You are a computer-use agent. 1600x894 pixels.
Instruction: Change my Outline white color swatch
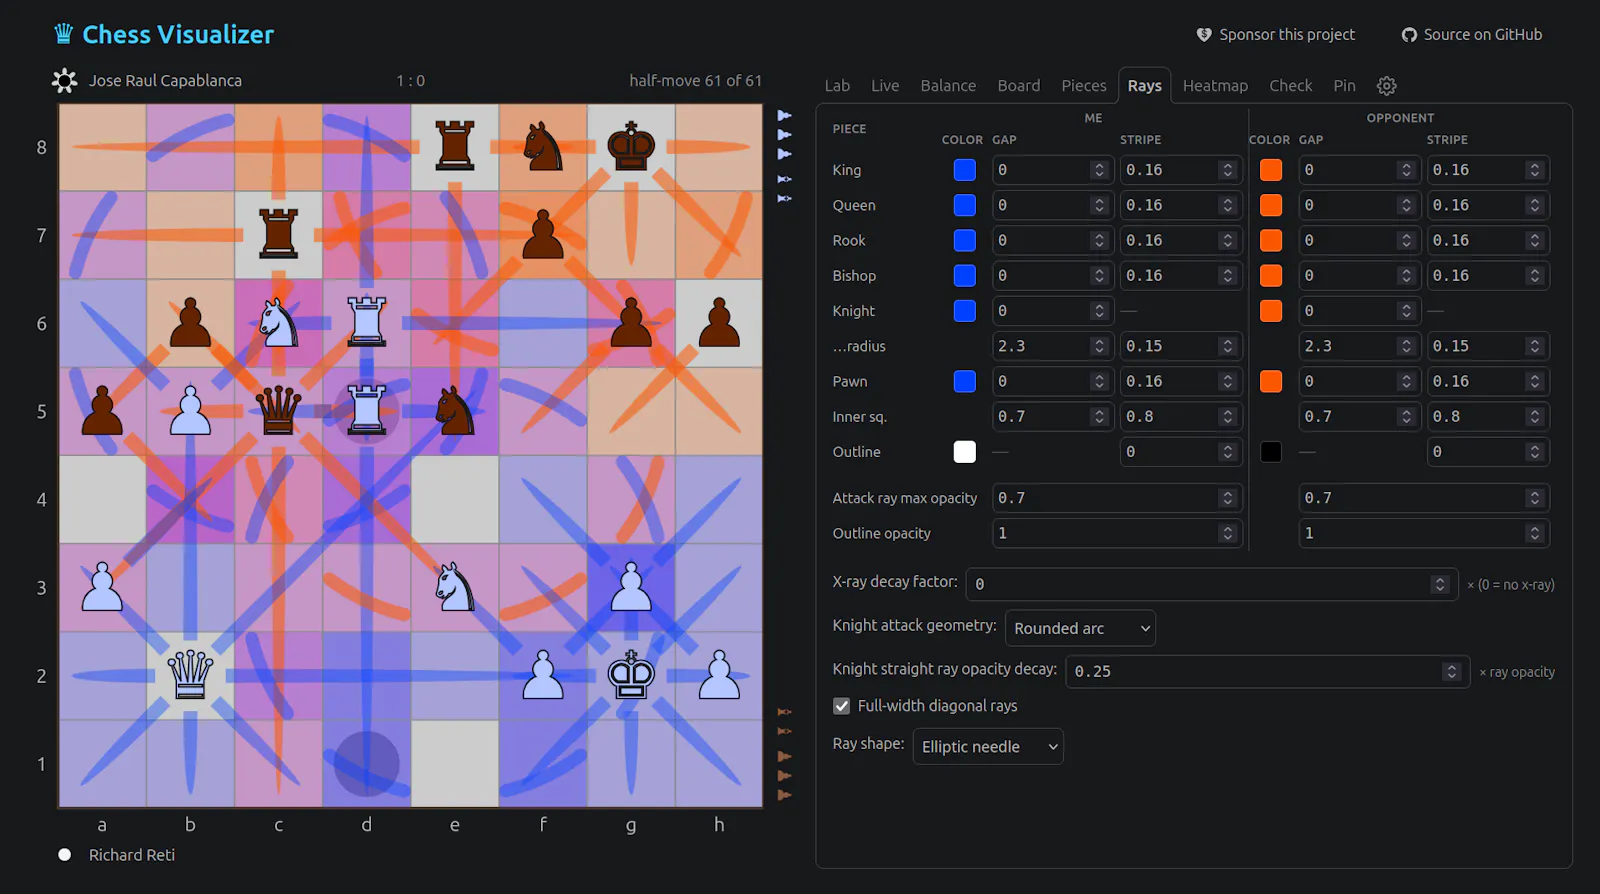pos(965,452)
